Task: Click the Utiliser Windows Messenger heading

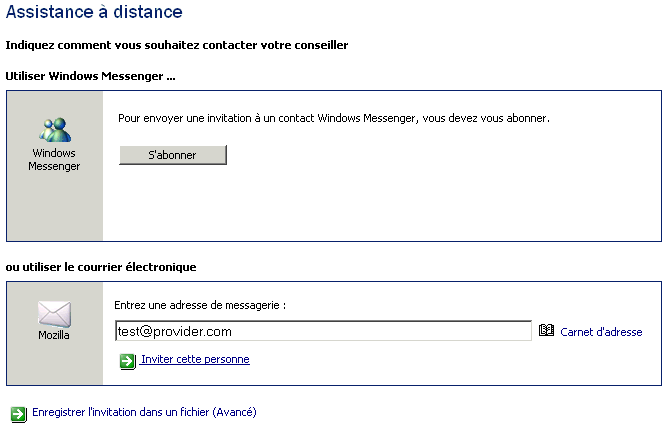Action: [x=91, y=76]
